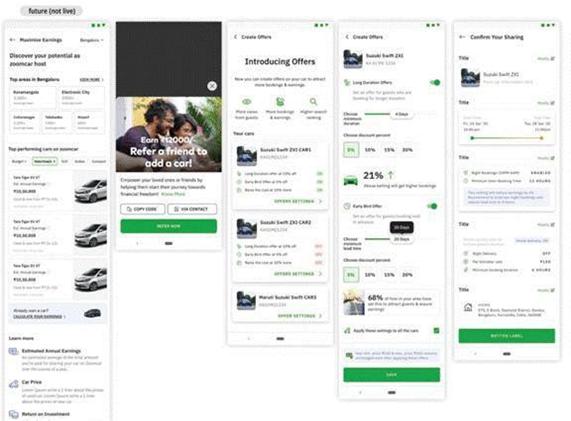571x421 pixels.
Task: Close the refer-a-friend banner with the X icon
Action: (212, 86)
